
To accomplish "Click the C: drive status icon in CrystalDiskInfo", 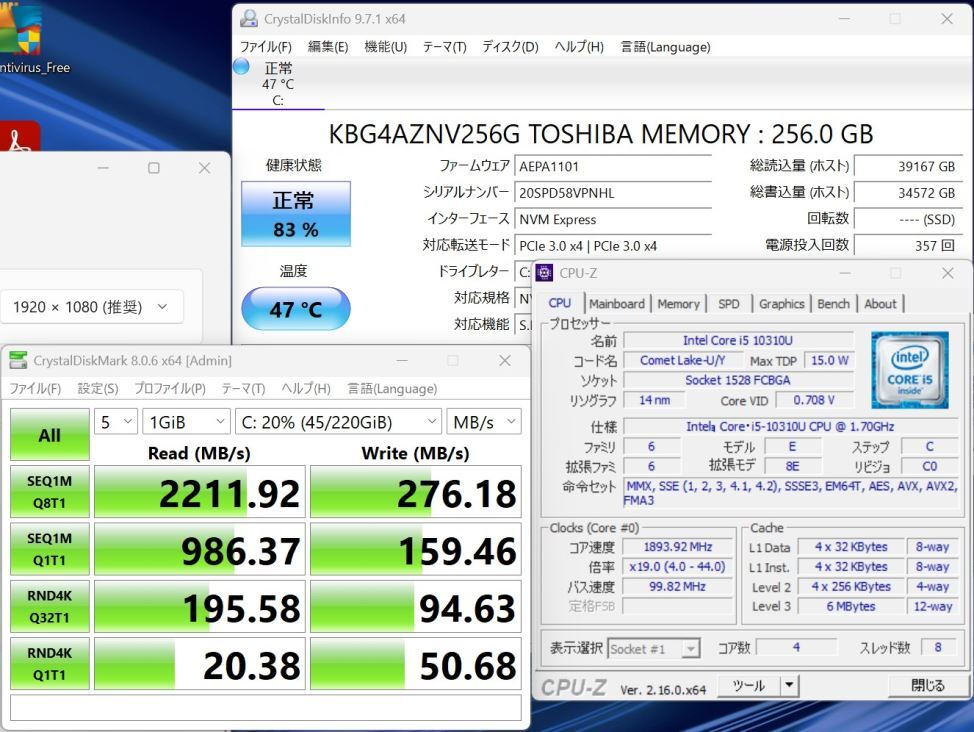I will 240,66.
